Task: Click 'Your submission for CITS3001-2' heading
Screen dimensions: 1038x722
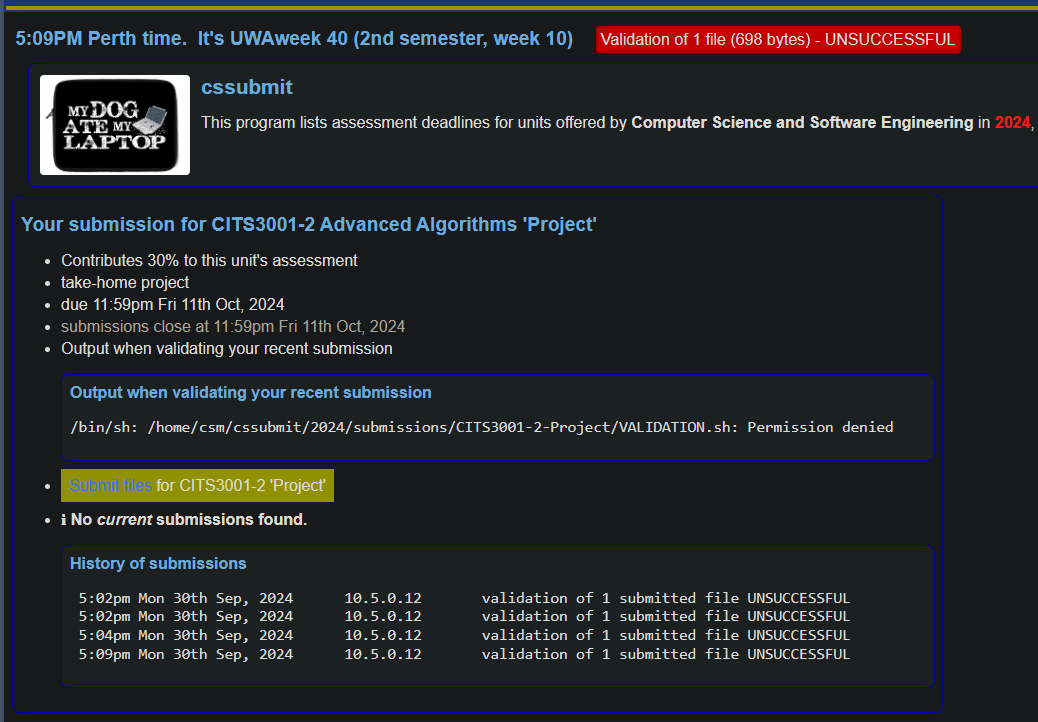Action: coord(308,225)
